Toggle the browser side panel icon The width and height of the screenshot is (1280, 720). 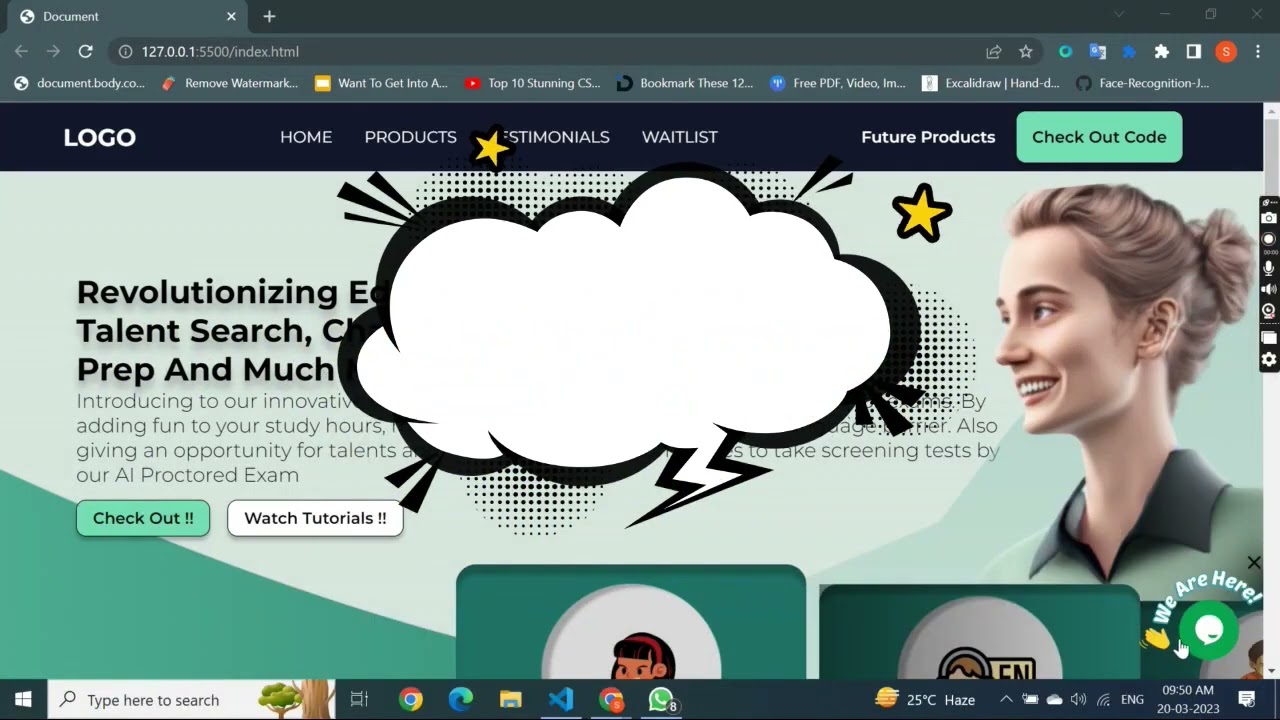pyautogui.click(x=1193, y=52)
